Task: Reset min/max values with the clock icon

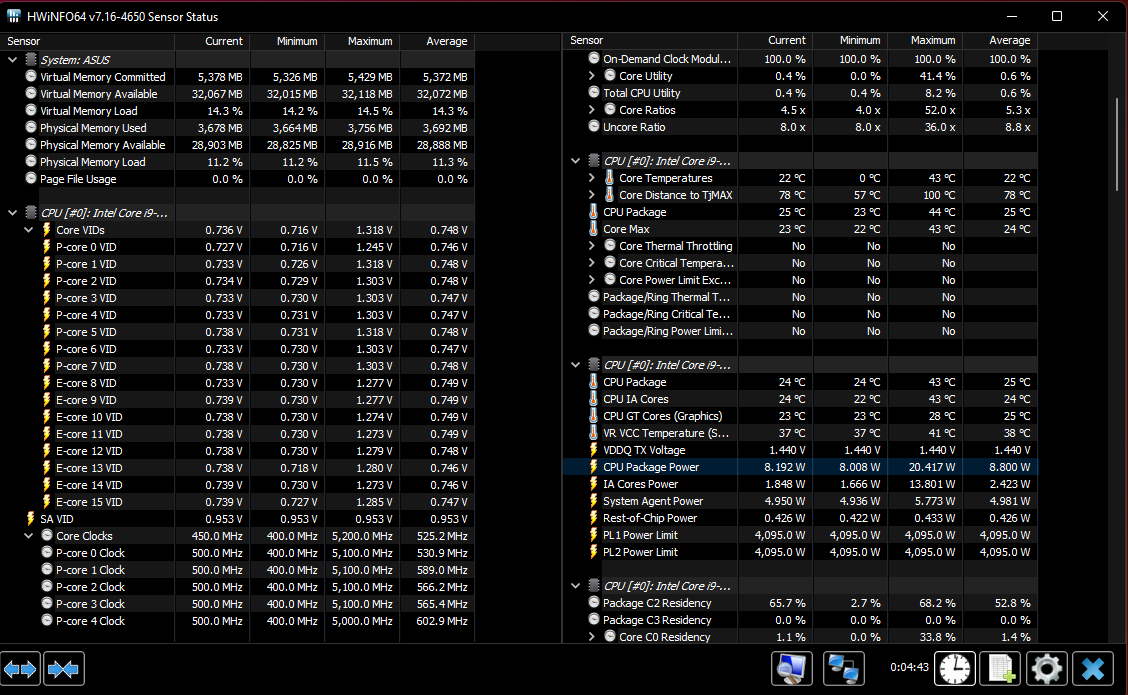Action: coord(955,669)
